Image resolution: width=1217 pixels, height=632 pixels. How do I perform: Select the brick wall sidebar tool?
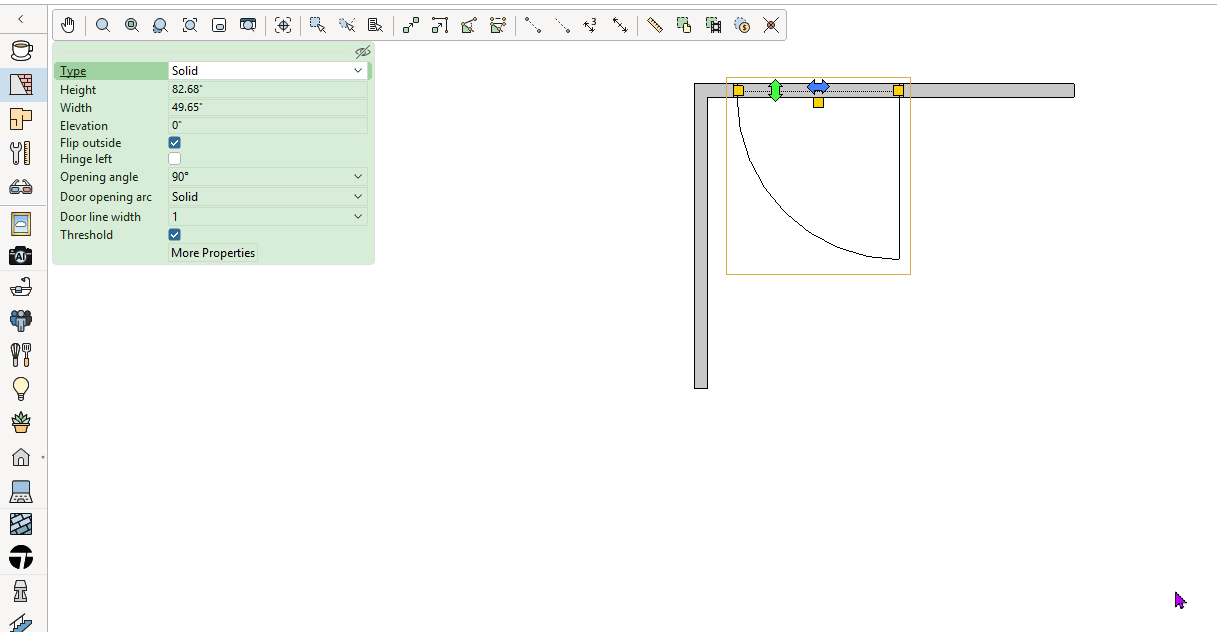click(21, 84)
